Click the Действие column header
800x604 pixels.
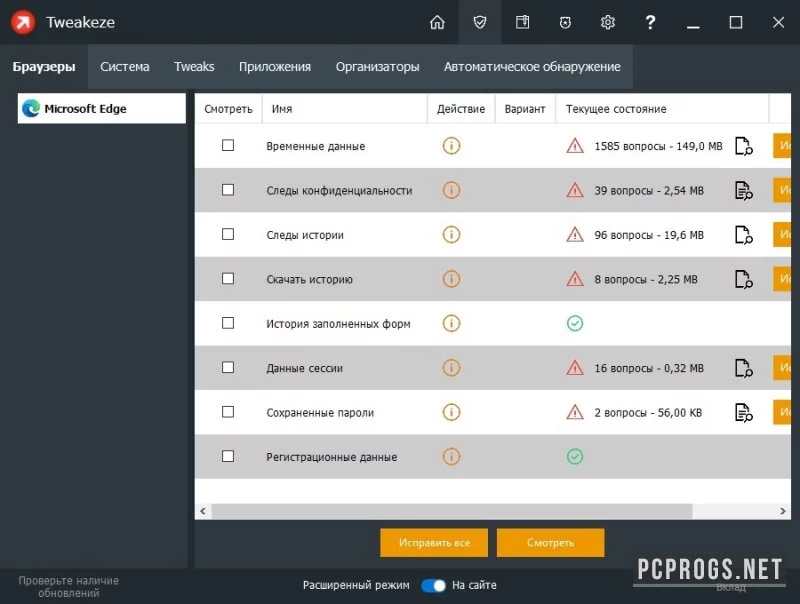tap(461, 109)
